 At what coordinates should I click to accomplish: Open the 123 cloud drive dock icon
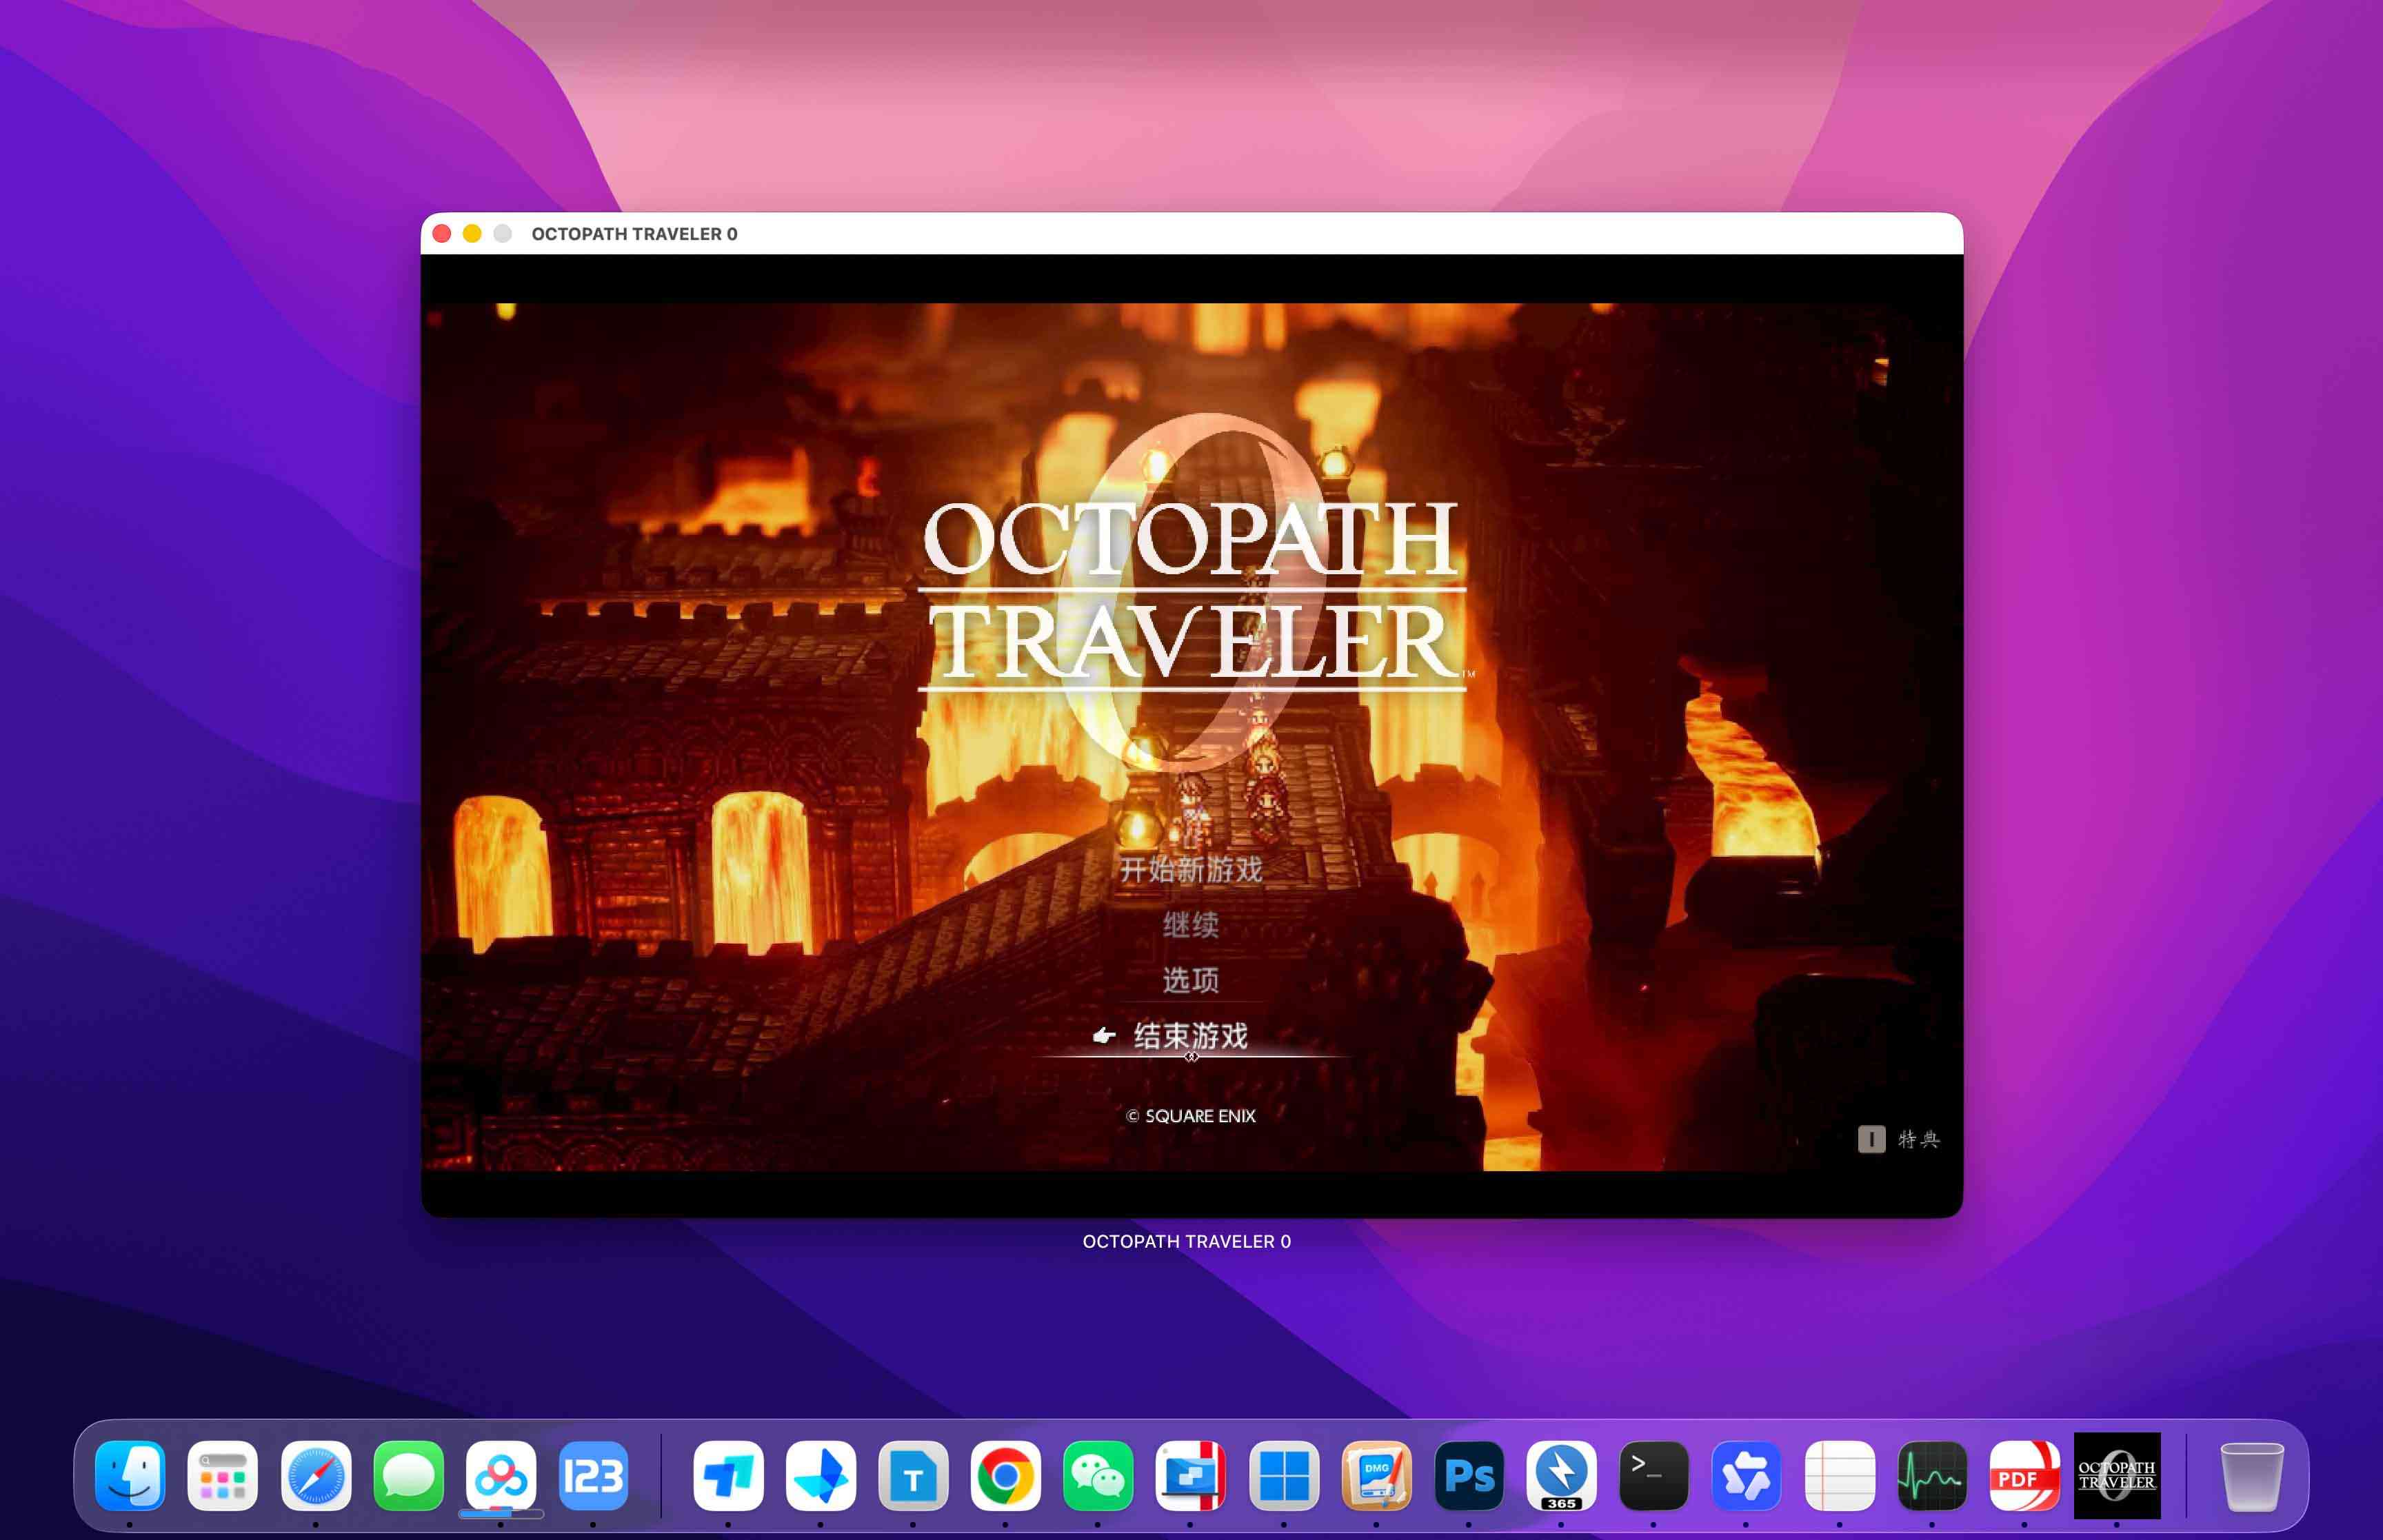point(593,1476)
